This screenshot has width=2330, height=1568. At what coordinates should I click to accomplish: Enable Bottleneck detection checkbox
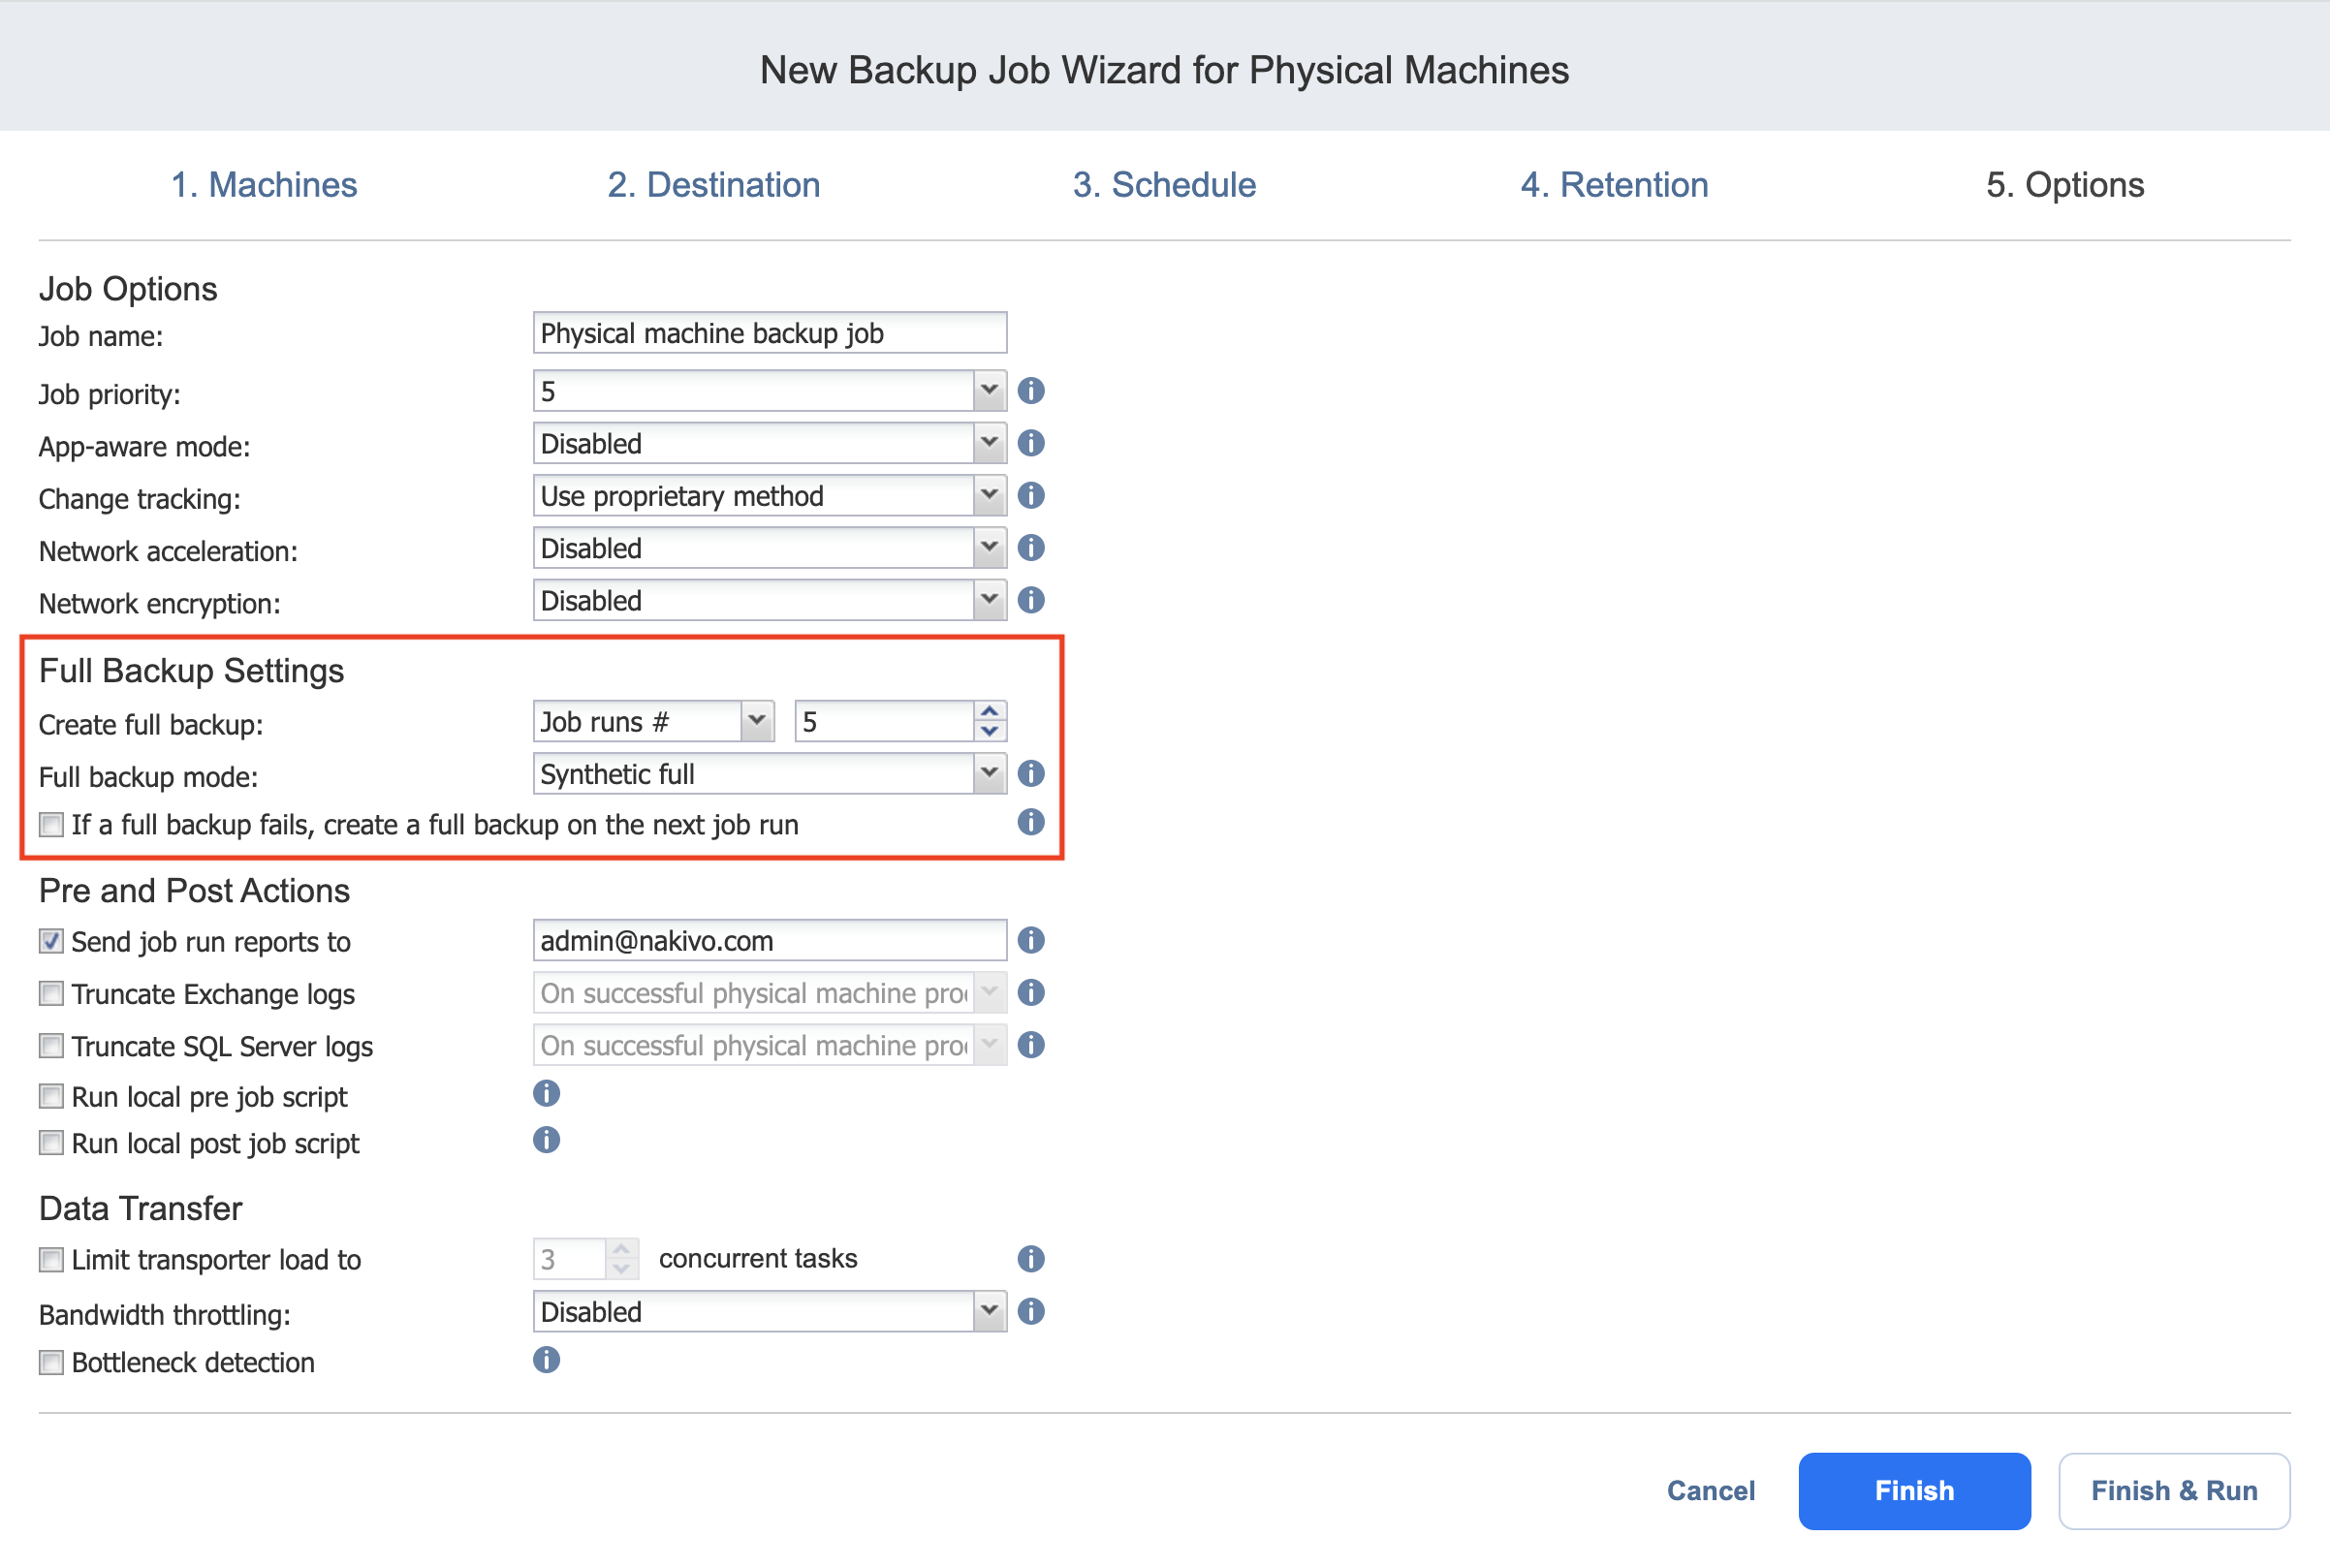[x=51, y=1363]
